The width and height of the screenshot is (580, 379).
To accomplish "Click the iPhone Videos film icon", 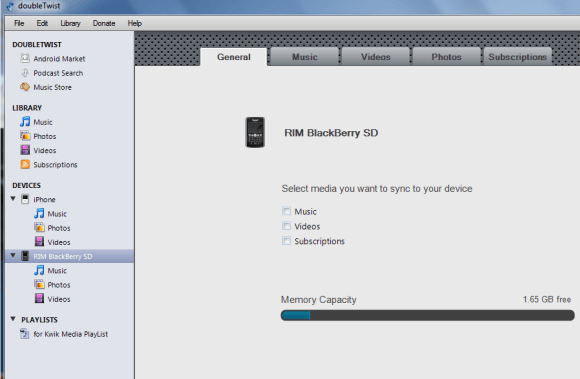I will pos(39,241).
